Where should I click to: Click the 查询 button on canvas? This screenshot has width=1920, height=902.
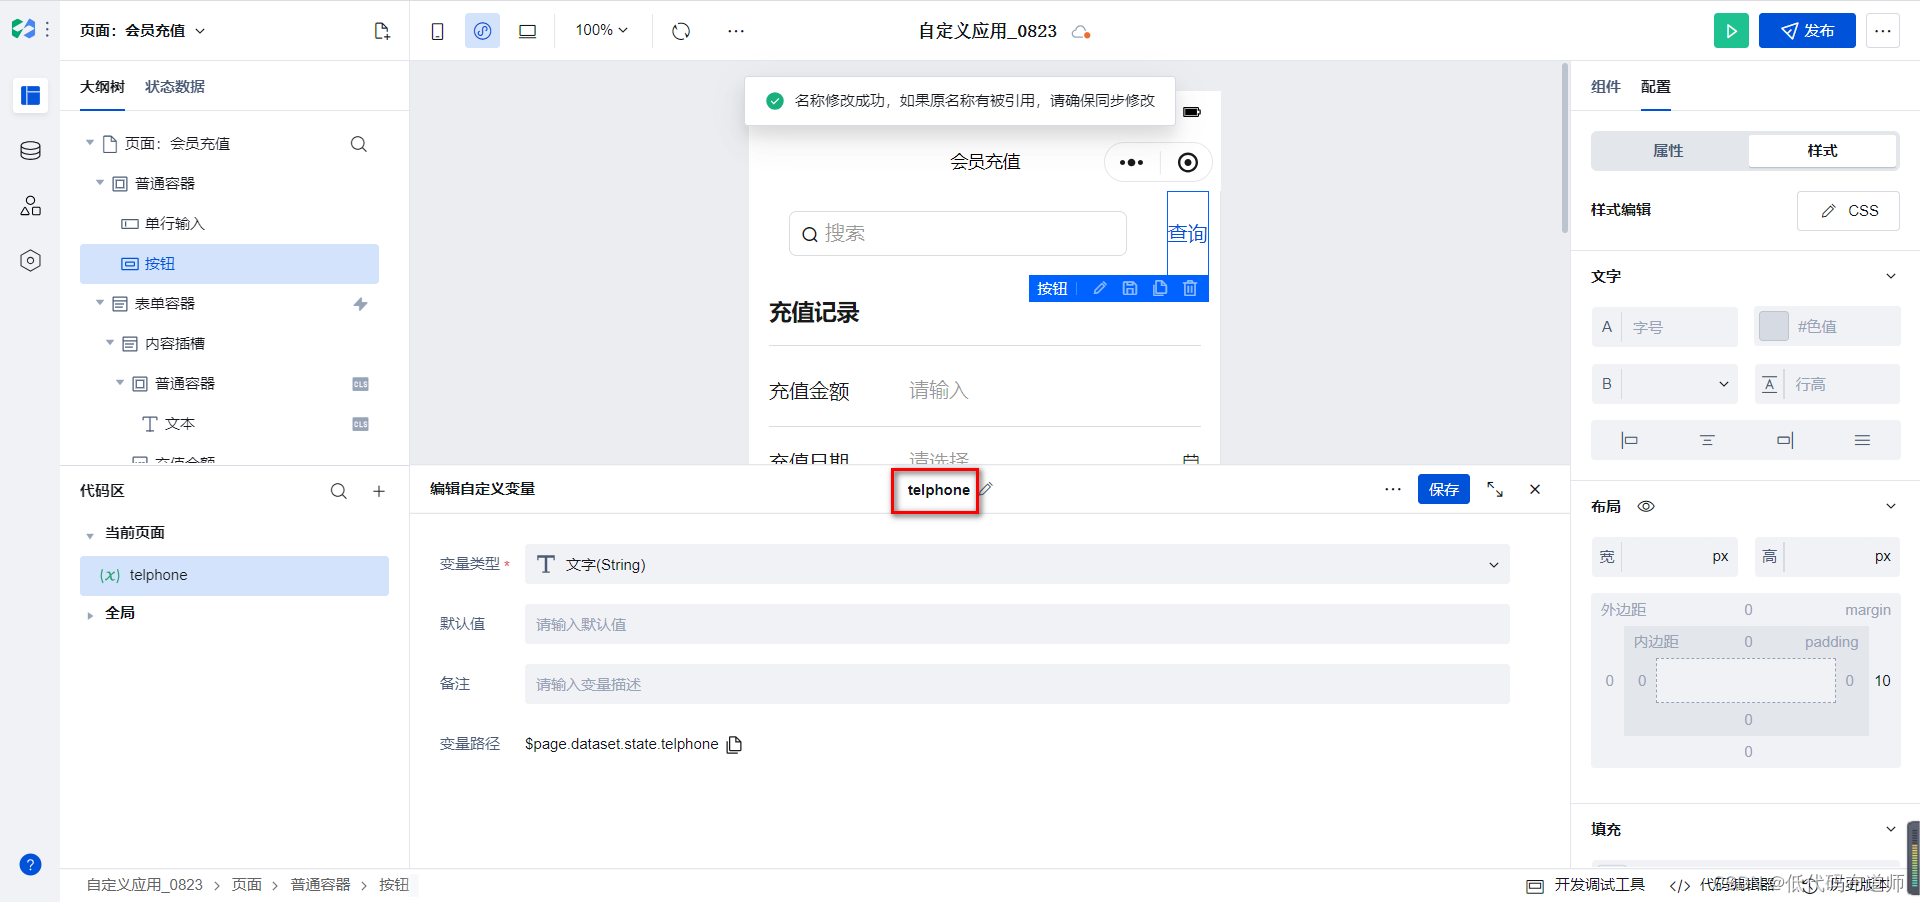1188,233
